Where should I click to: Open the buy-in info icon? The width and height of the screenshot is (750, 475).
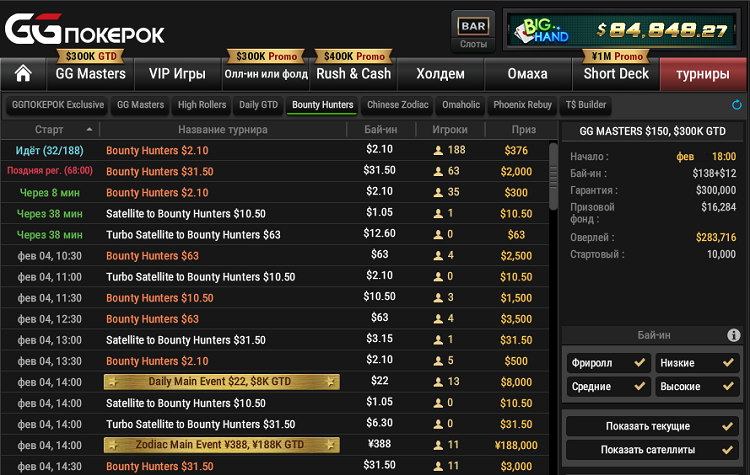tap(733, 335)
